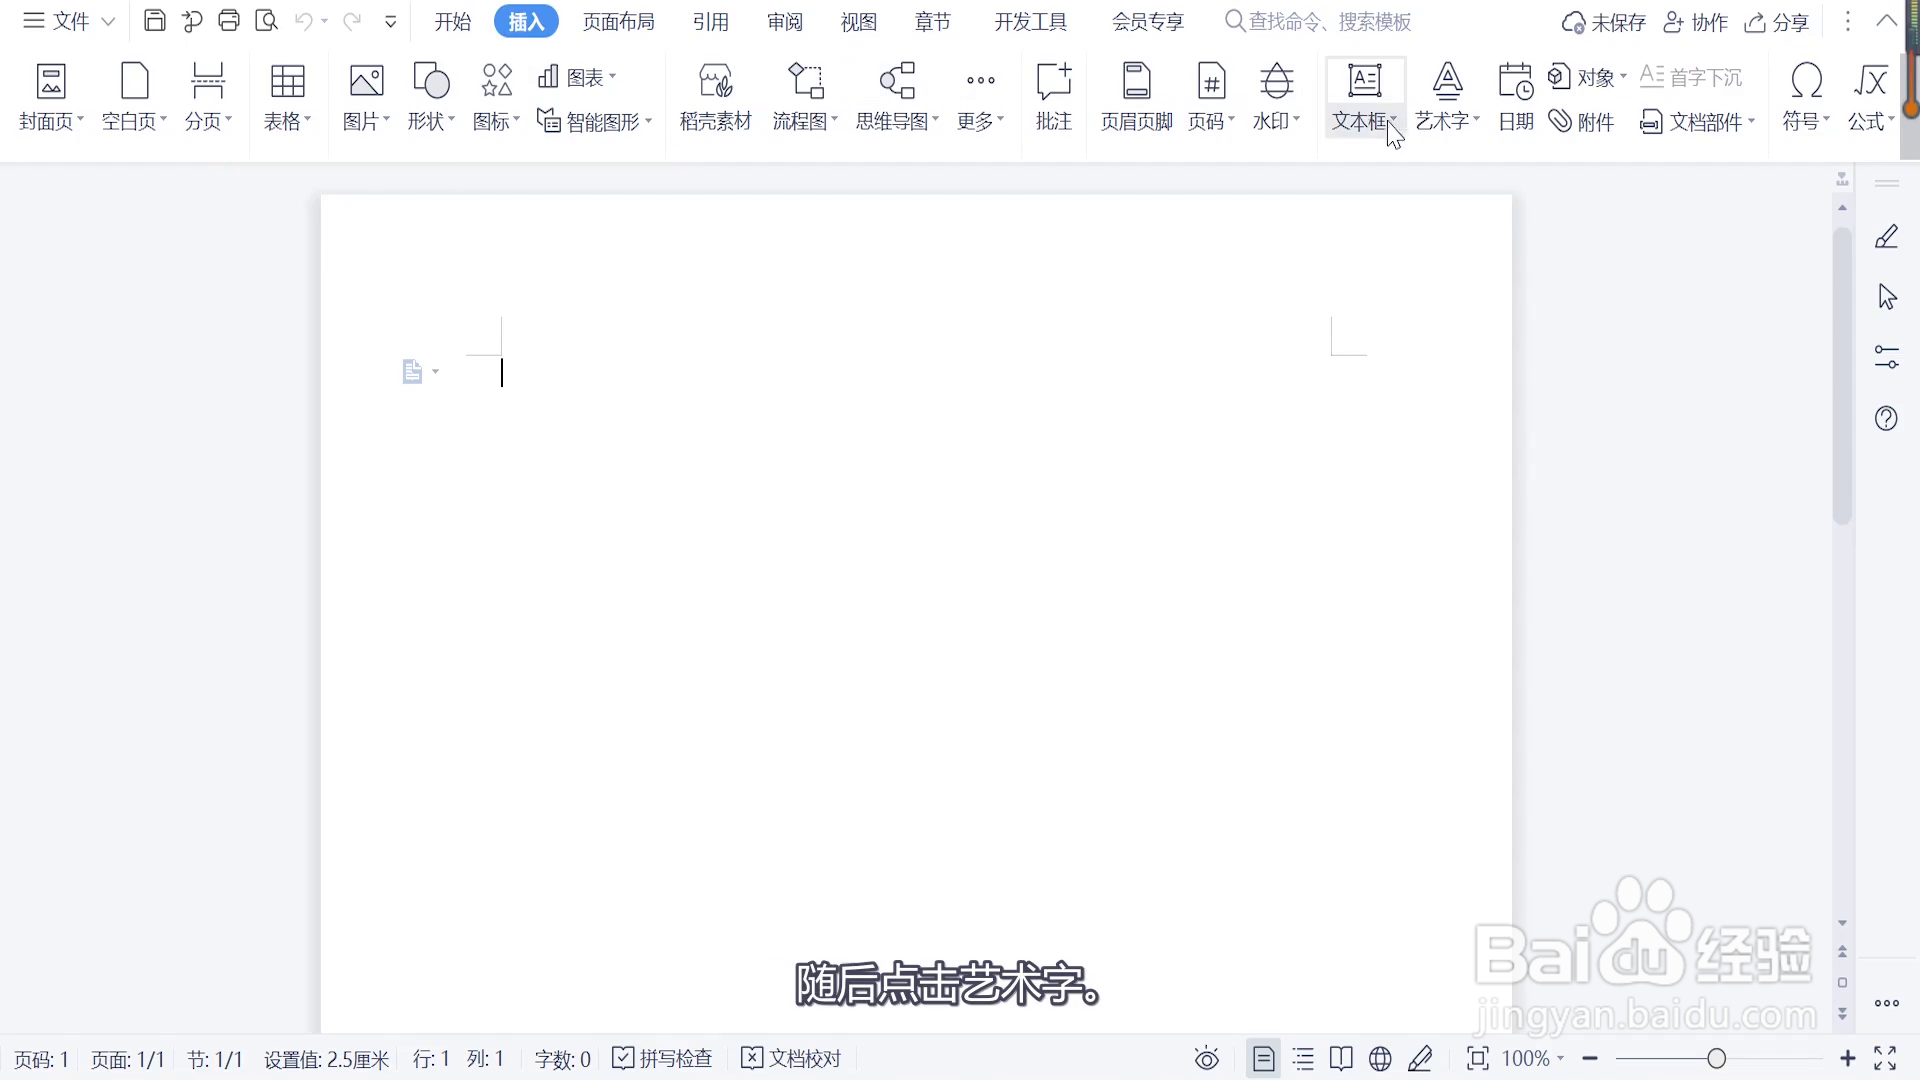Open the 协作 collaboration button
1920x1080 pixels.
coord(1695,22)
